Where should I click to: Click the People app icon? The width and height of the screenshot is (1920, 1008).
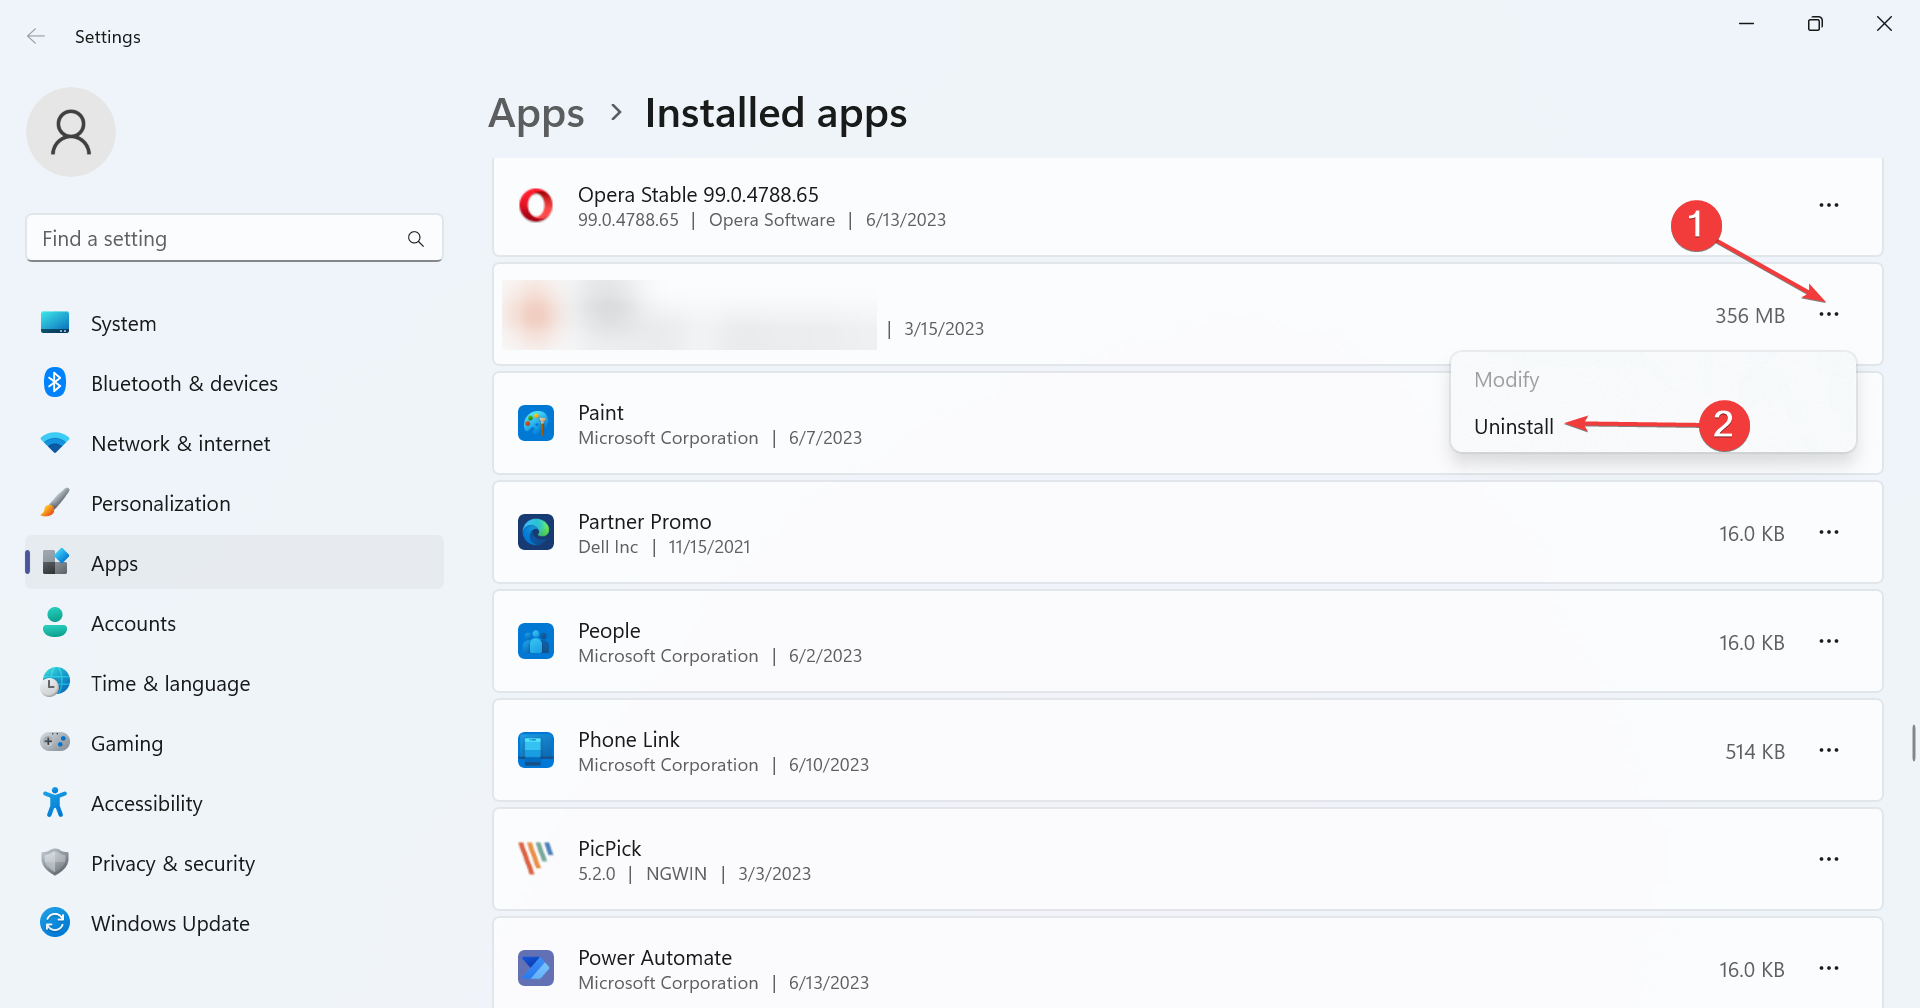click(536, 641)
